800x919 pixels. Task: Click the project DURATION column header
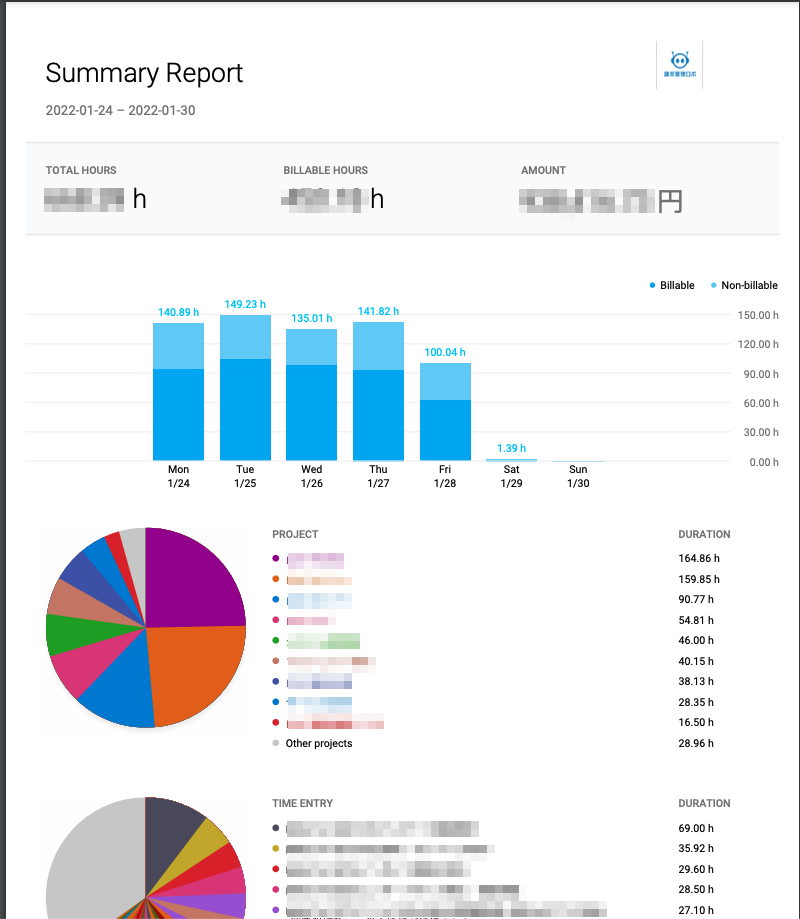tap(704, 535)
